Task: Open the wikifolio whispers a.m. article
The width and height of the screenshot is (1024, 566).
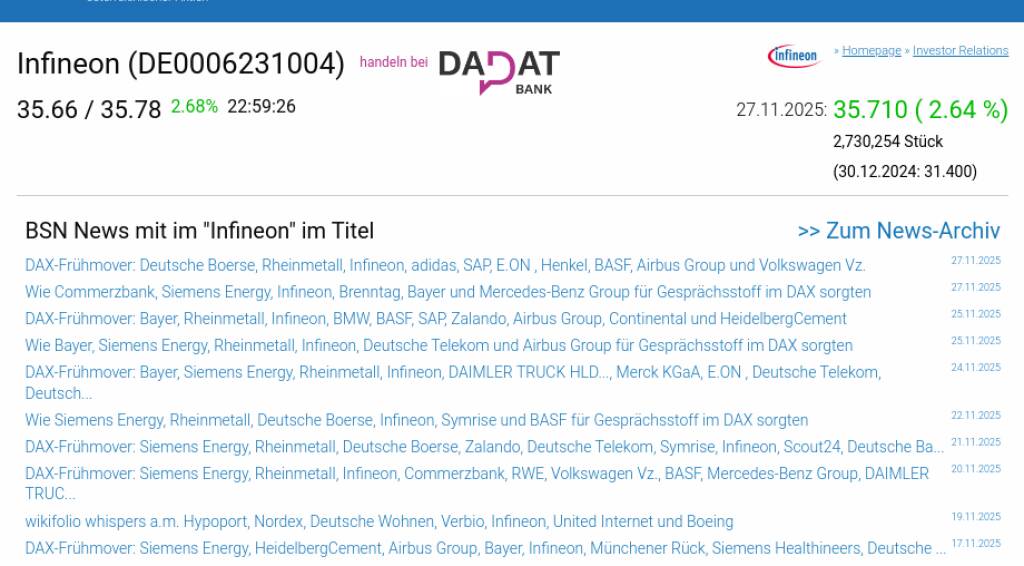Action: point(378,522)
